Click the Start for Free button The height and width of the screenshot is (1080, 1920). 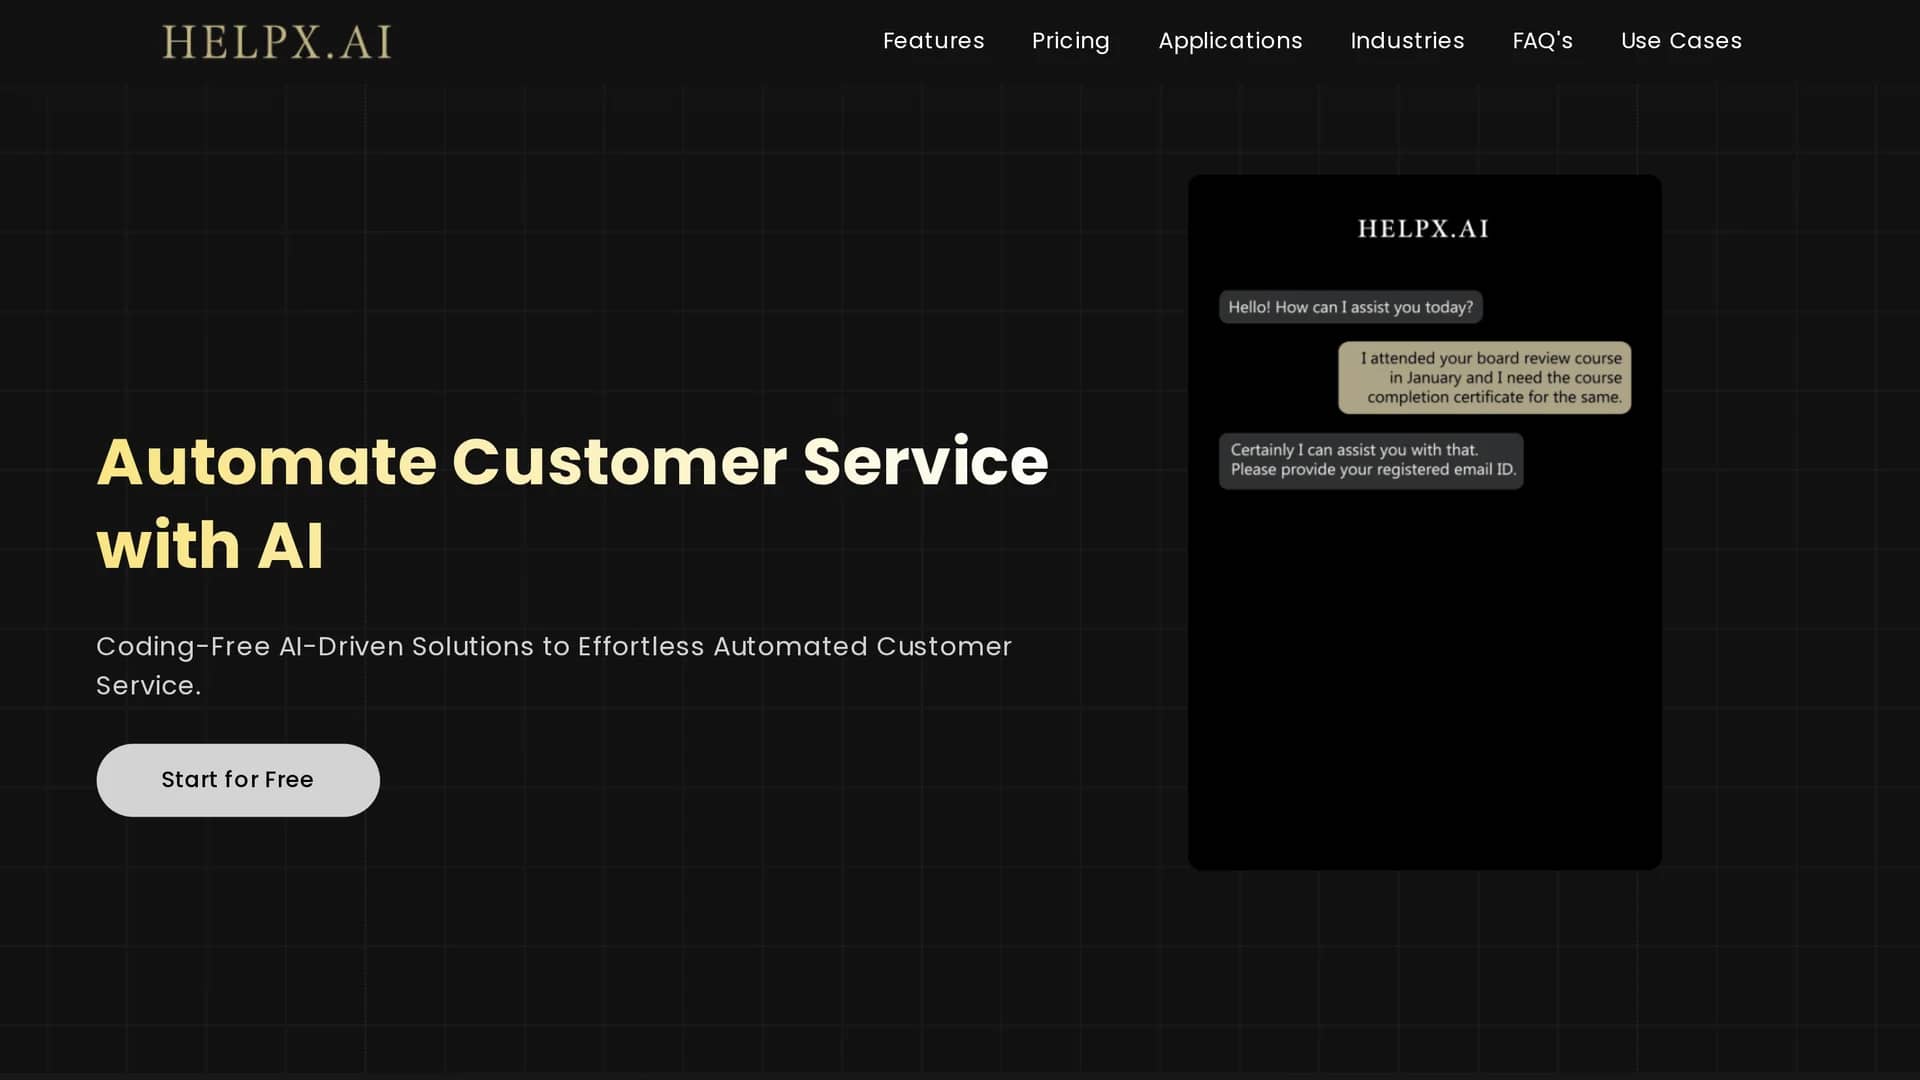coord(238,780)
